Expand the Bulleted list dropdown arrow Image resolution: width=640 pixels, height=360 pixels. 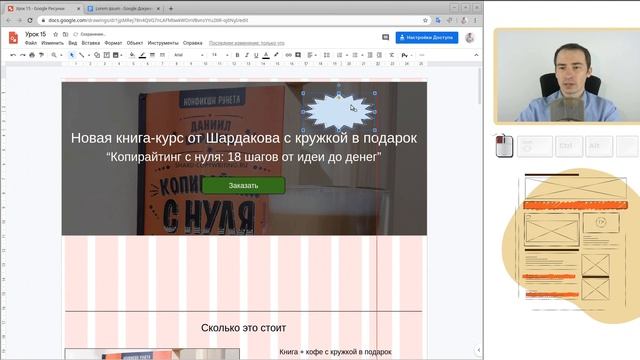pyautogui.click(x=362, y=55)
